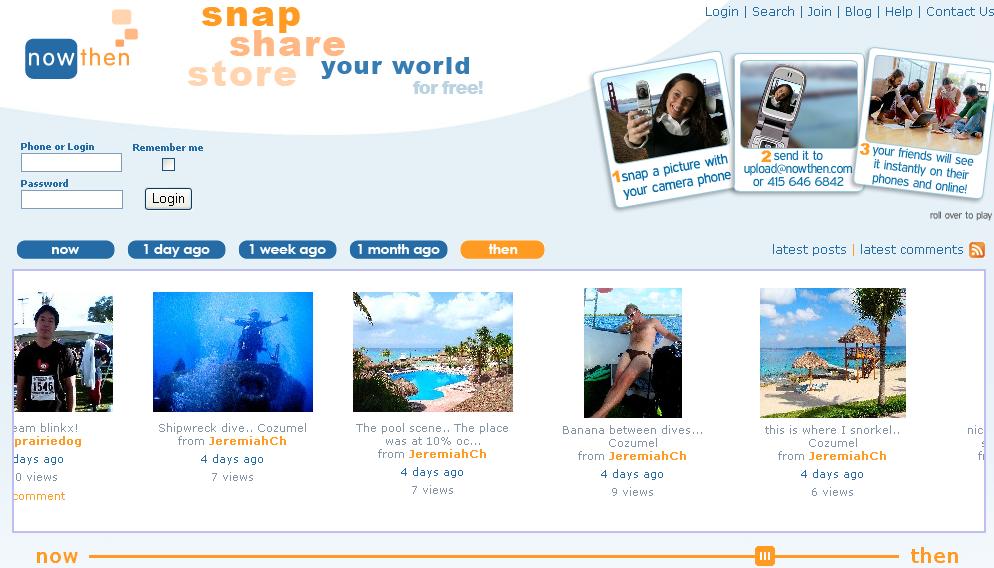Switch to the '1 month ago' tab

point(398,250)
